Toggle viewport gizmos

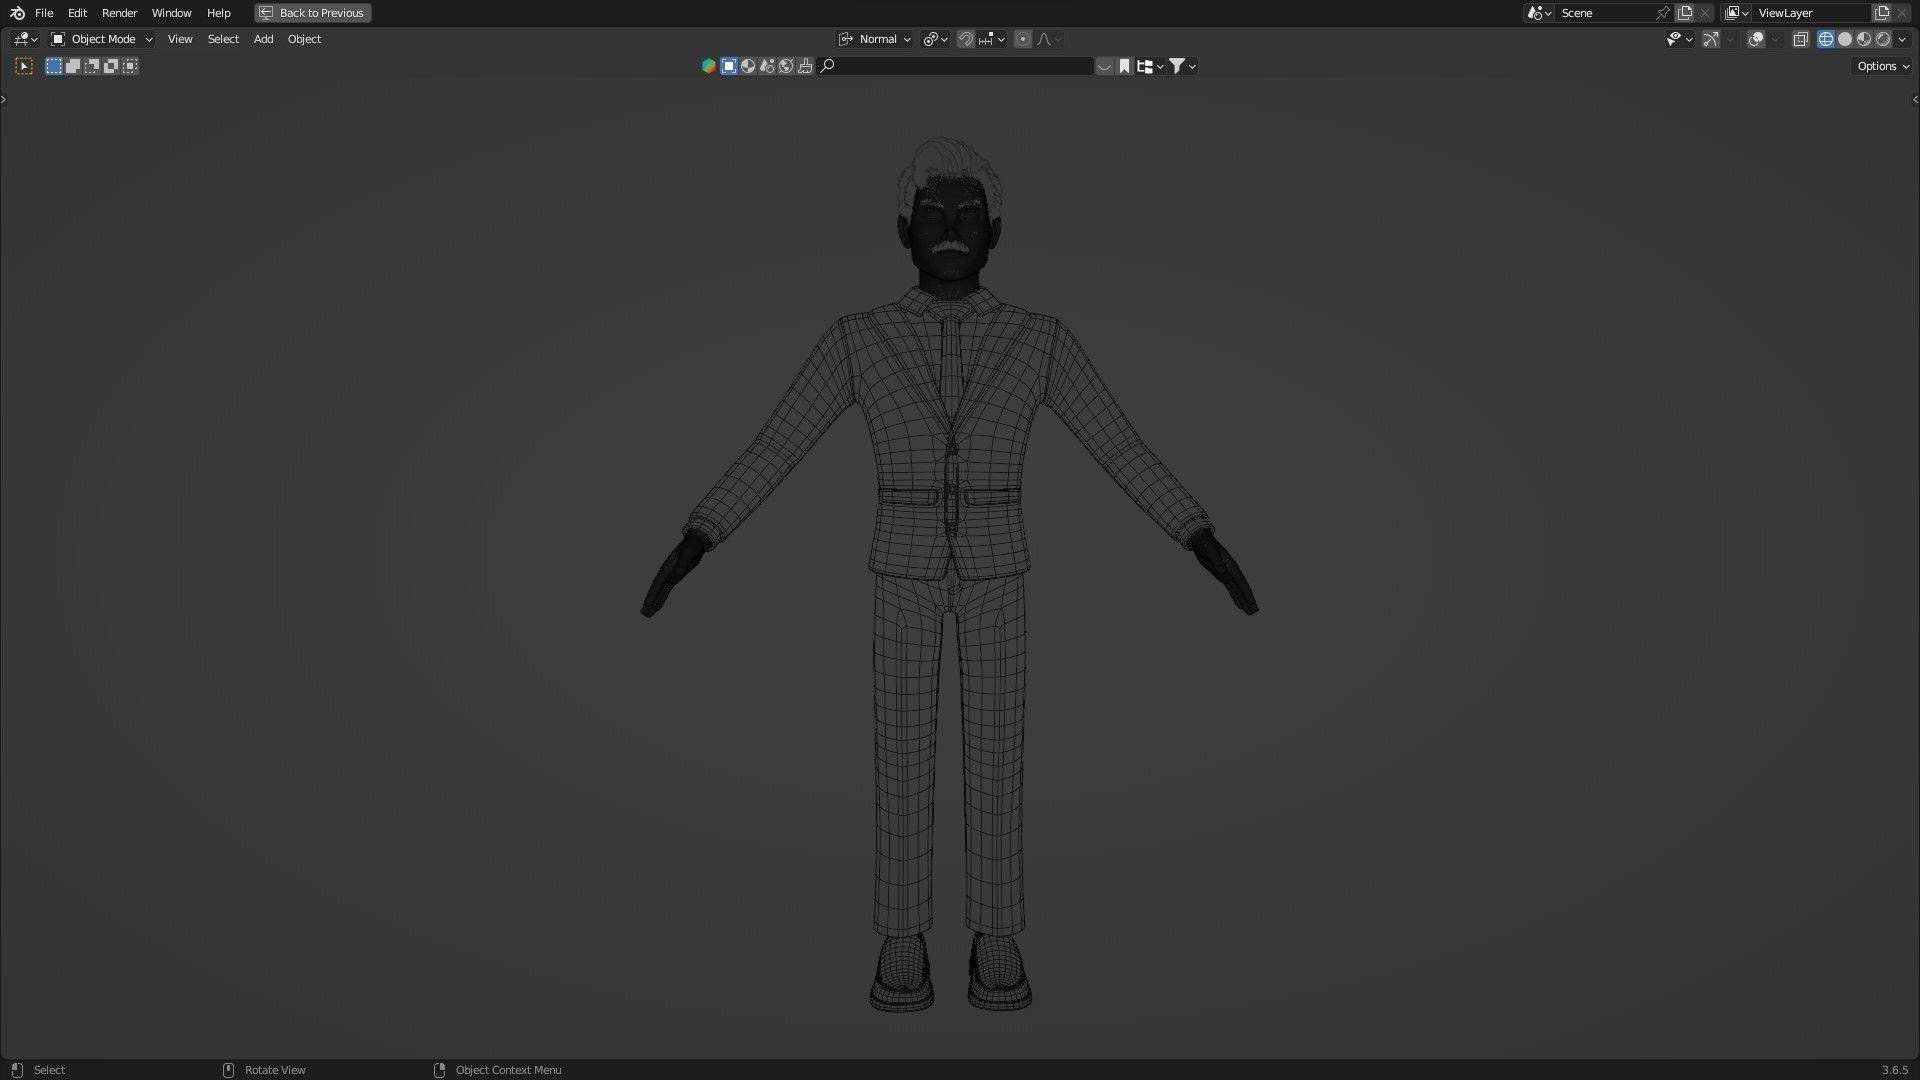click(1711, 39)
